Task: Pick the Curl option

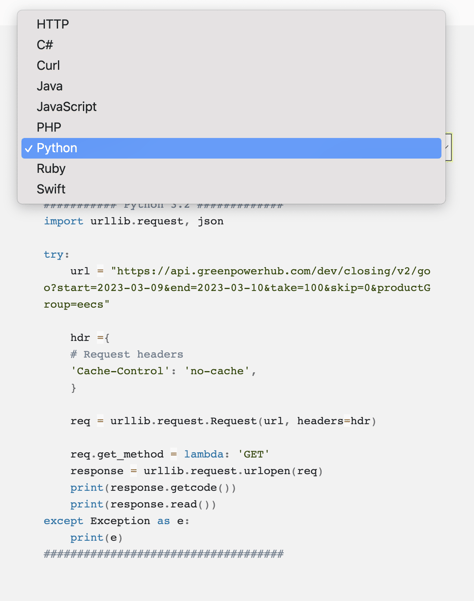Action: tap(231, 66)
